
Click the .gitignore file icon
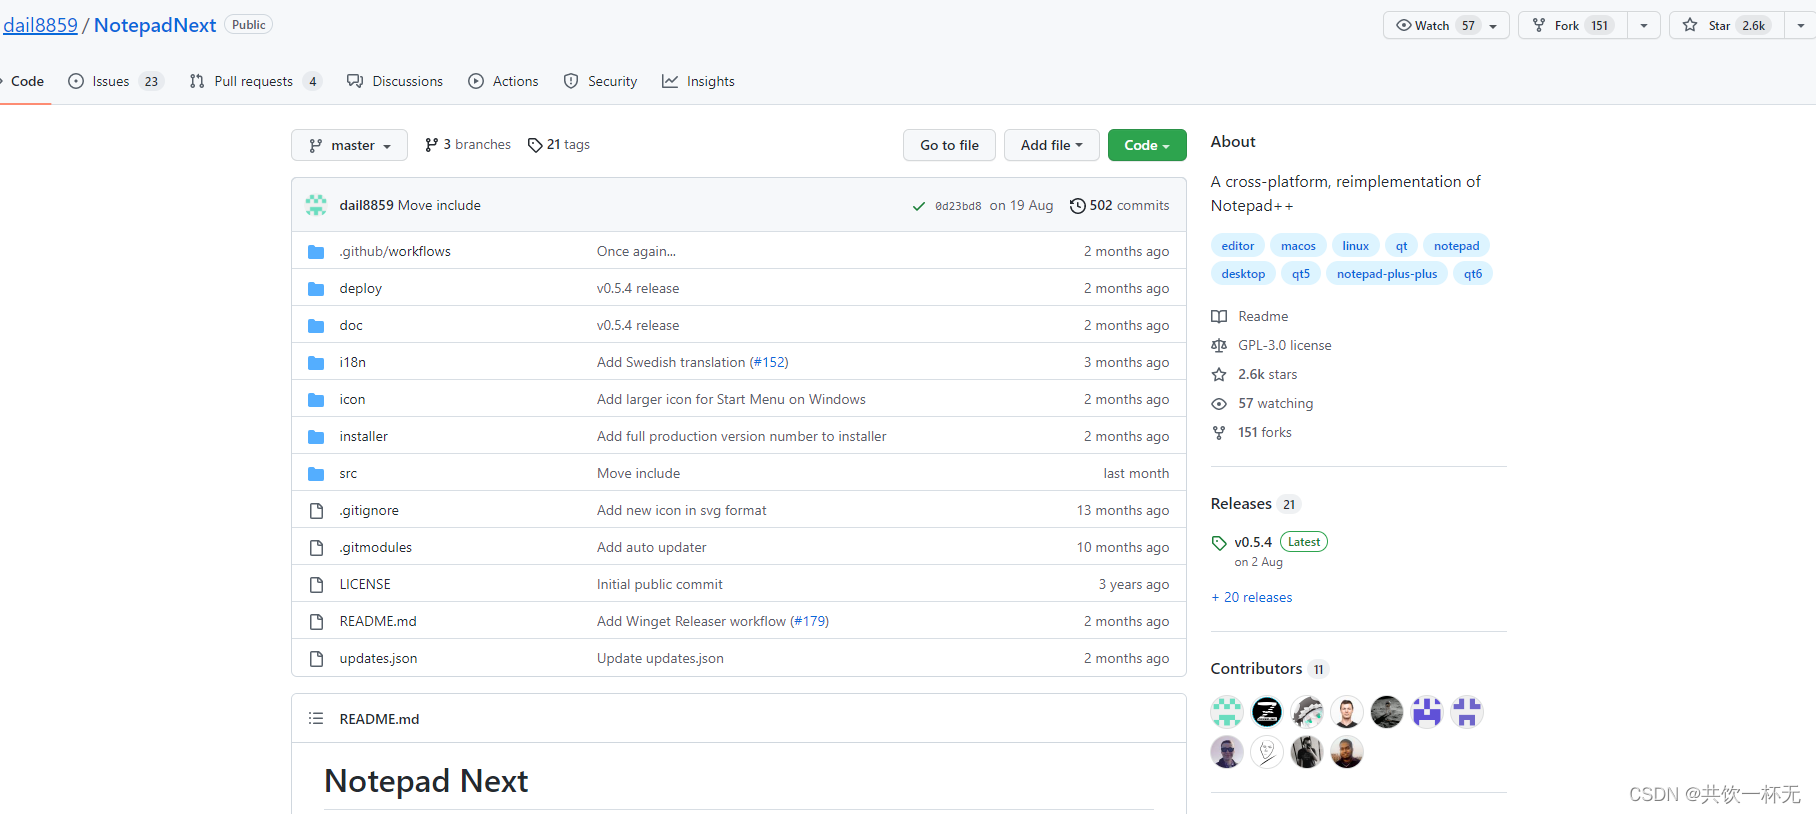pyautogui.click(x=316, y=510)
